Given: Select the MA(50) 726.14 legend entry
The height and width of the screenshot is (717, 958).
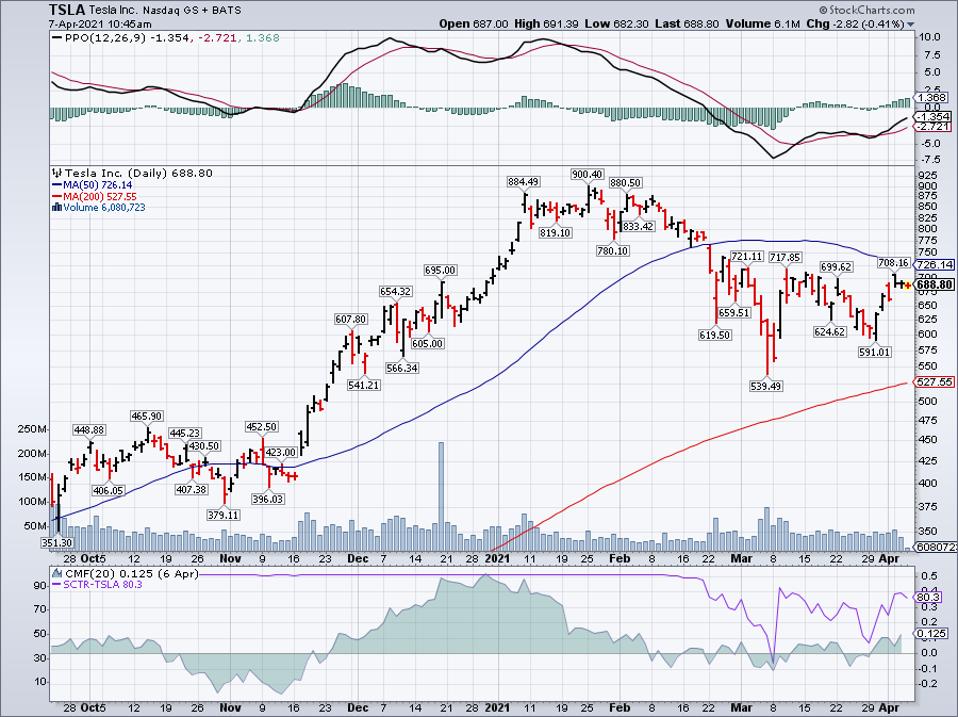Looking at the screenshot, I should [92, 184].
